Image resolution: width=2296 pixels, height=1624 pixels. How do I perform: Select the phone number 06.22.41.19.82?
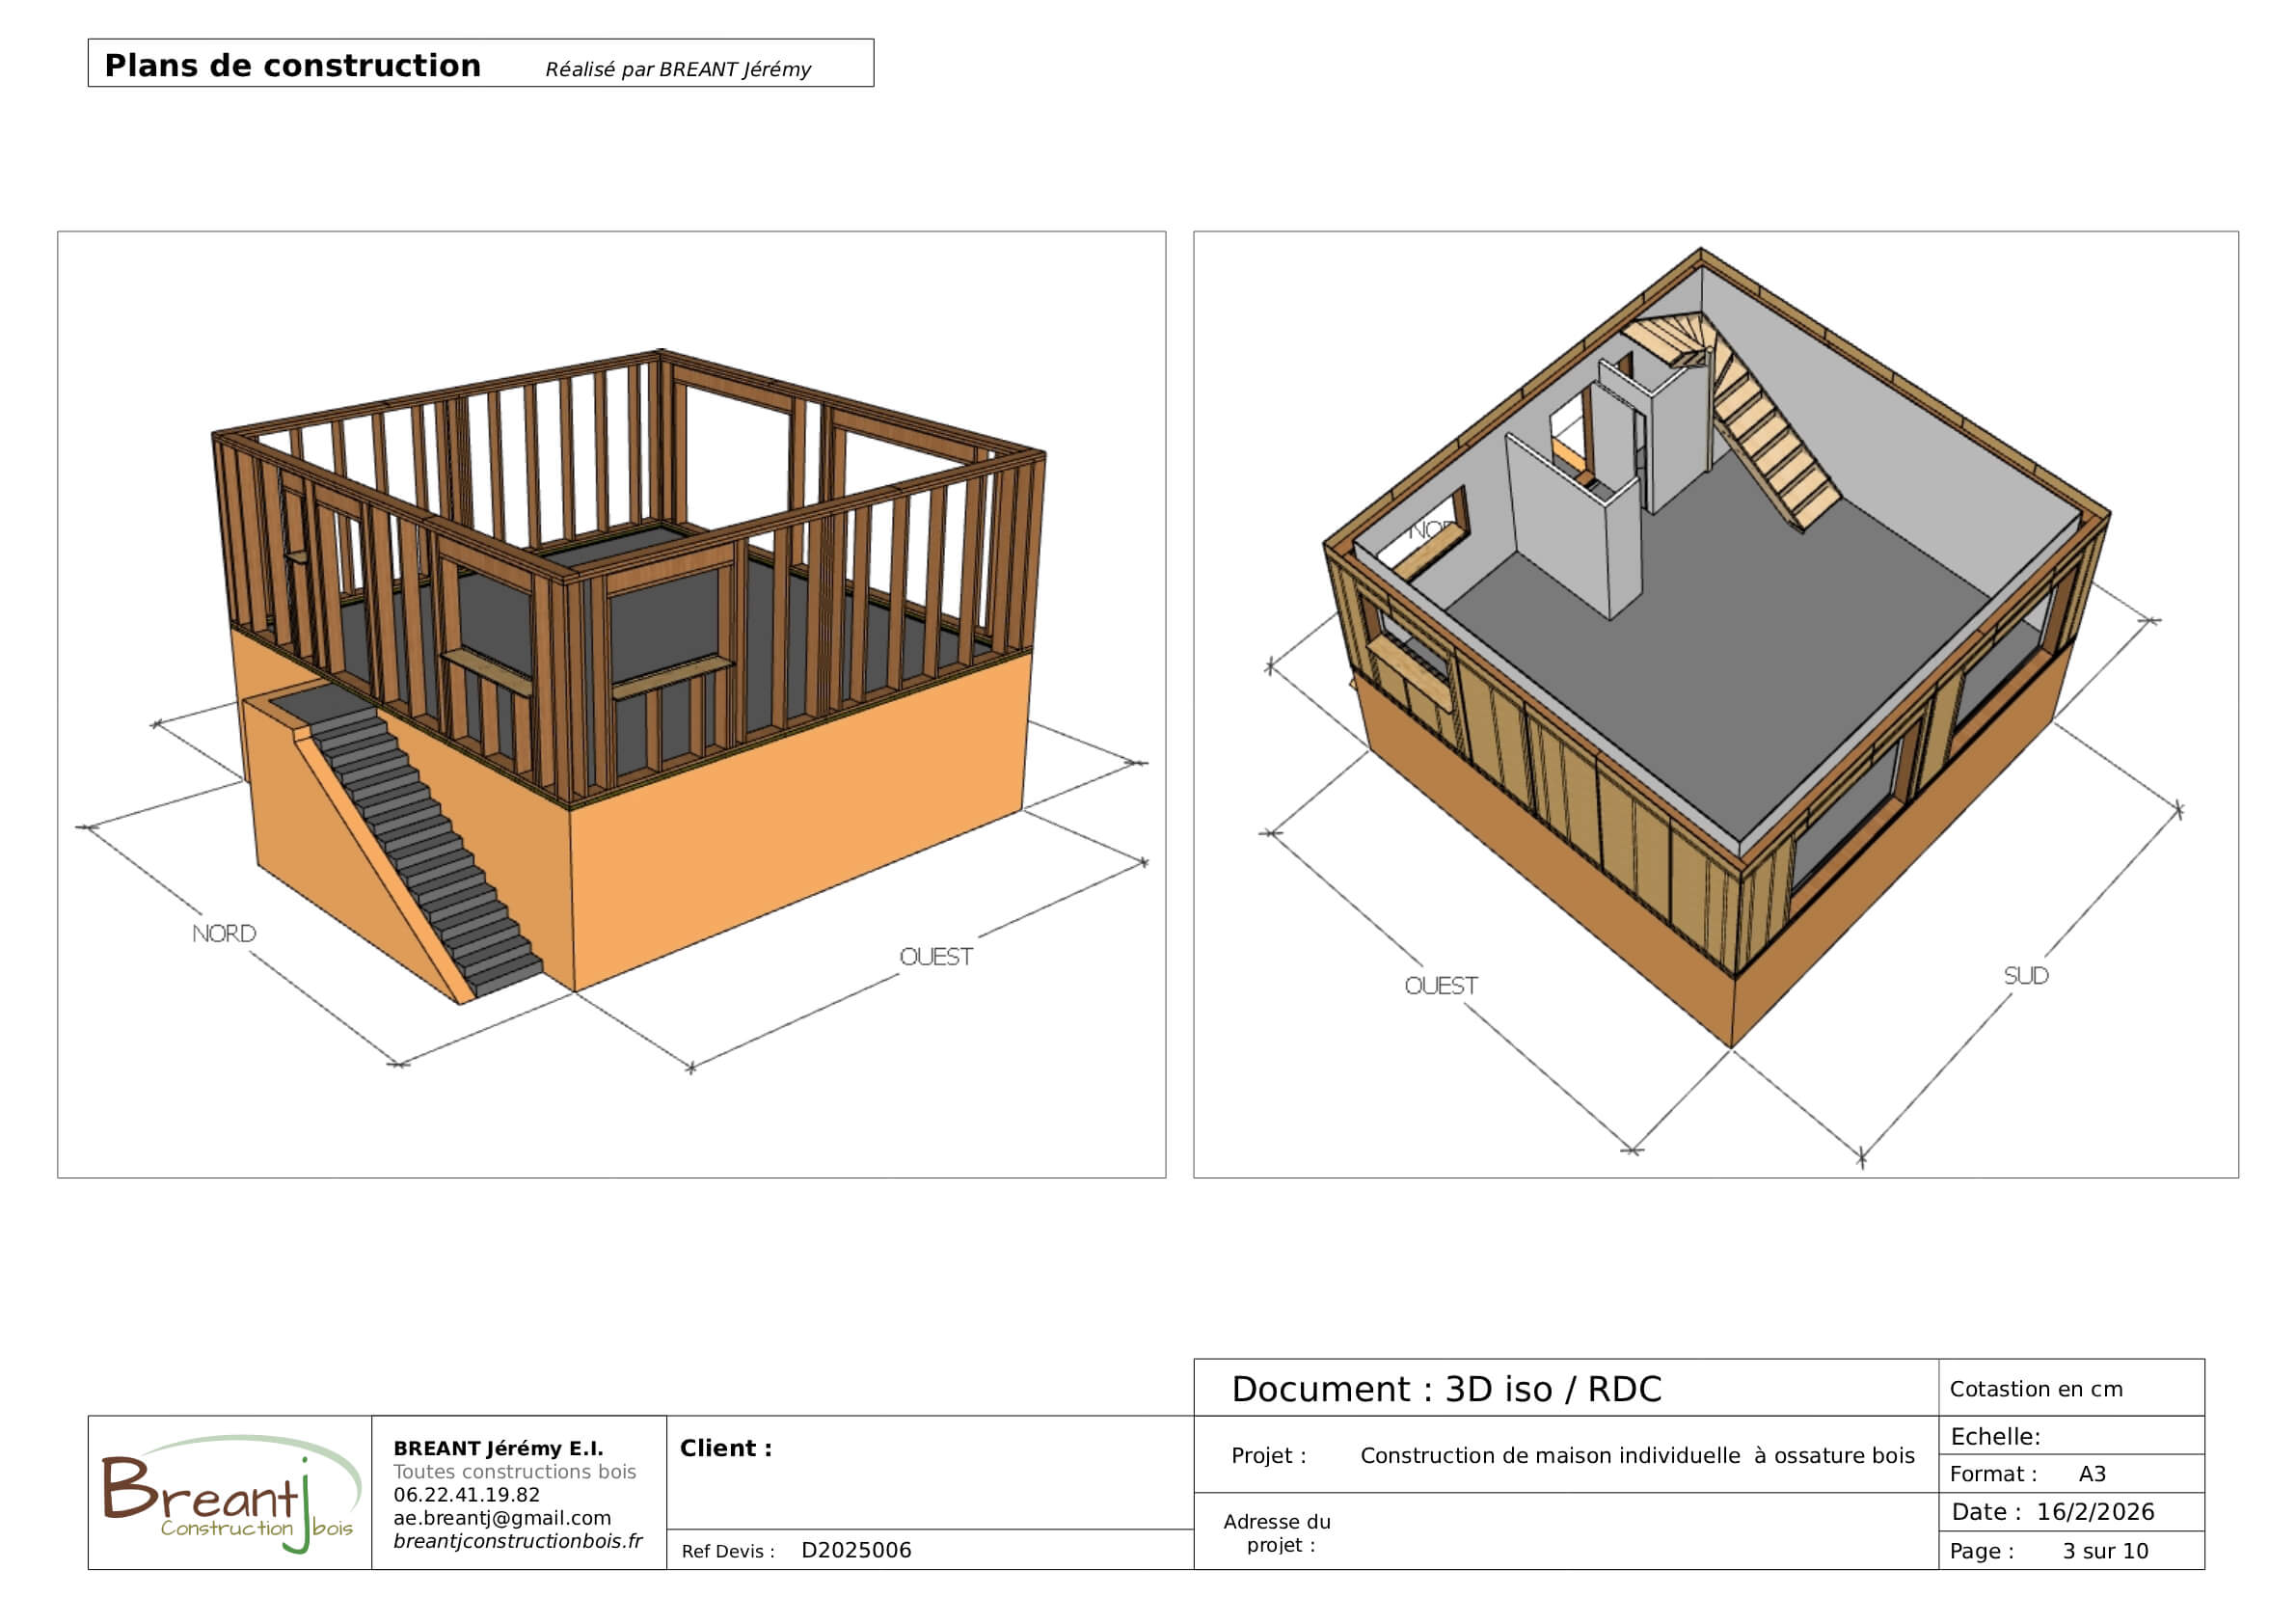coord(466,1495)
